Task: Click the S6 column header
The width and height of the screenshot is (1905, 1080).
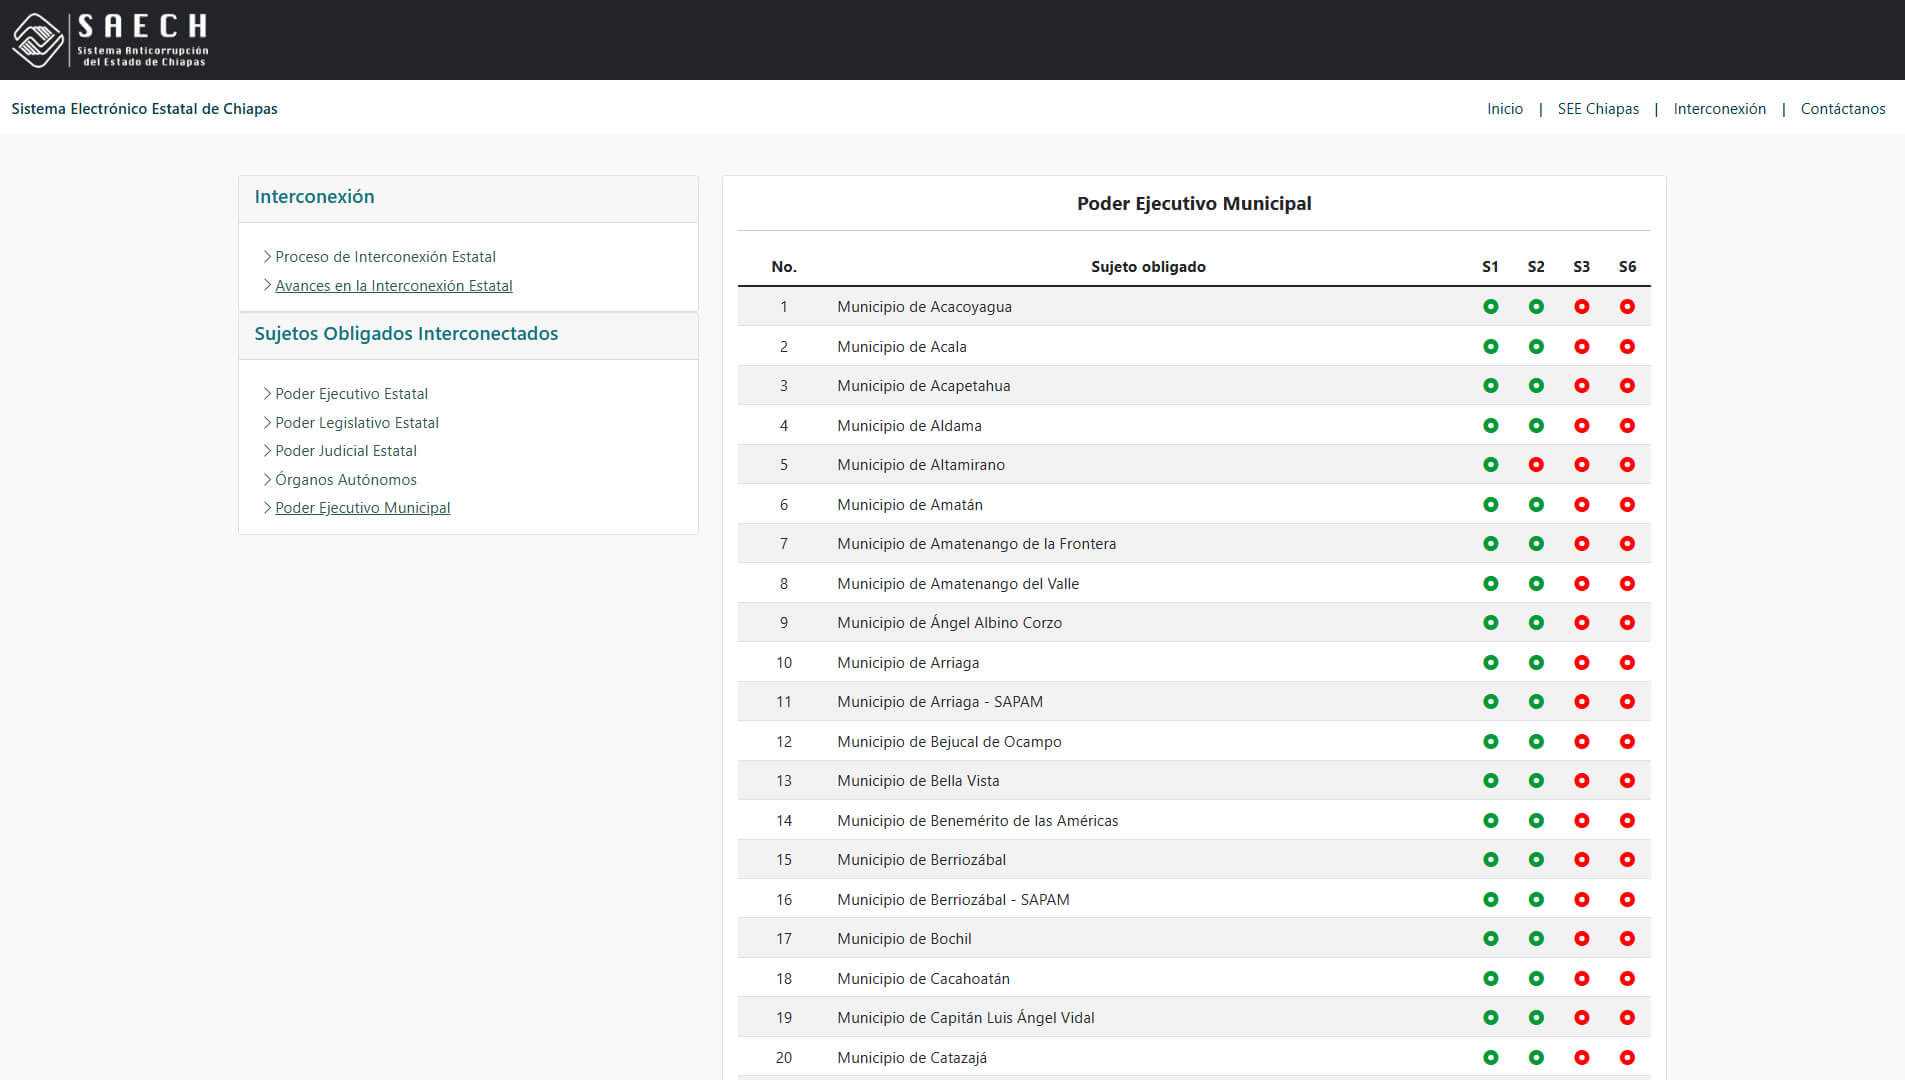Action: coord(1627,267)
